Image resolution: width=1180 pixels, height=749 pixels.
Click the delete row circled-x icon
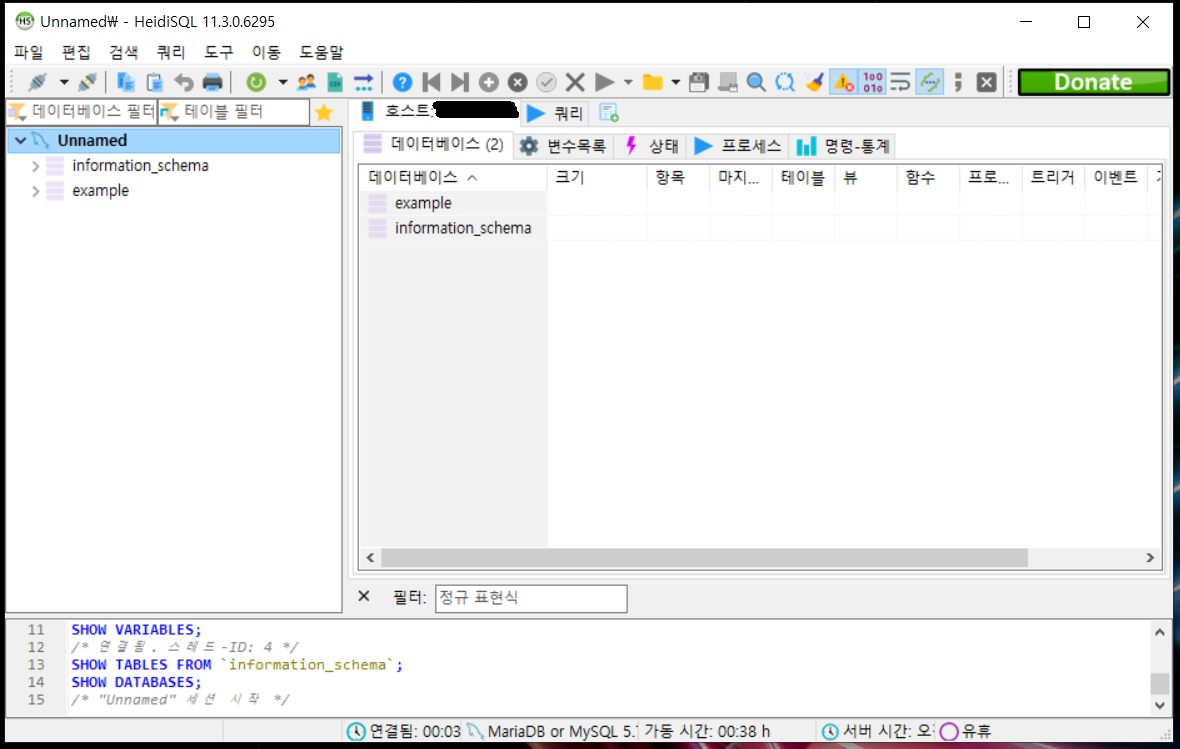tap(517, 82)
